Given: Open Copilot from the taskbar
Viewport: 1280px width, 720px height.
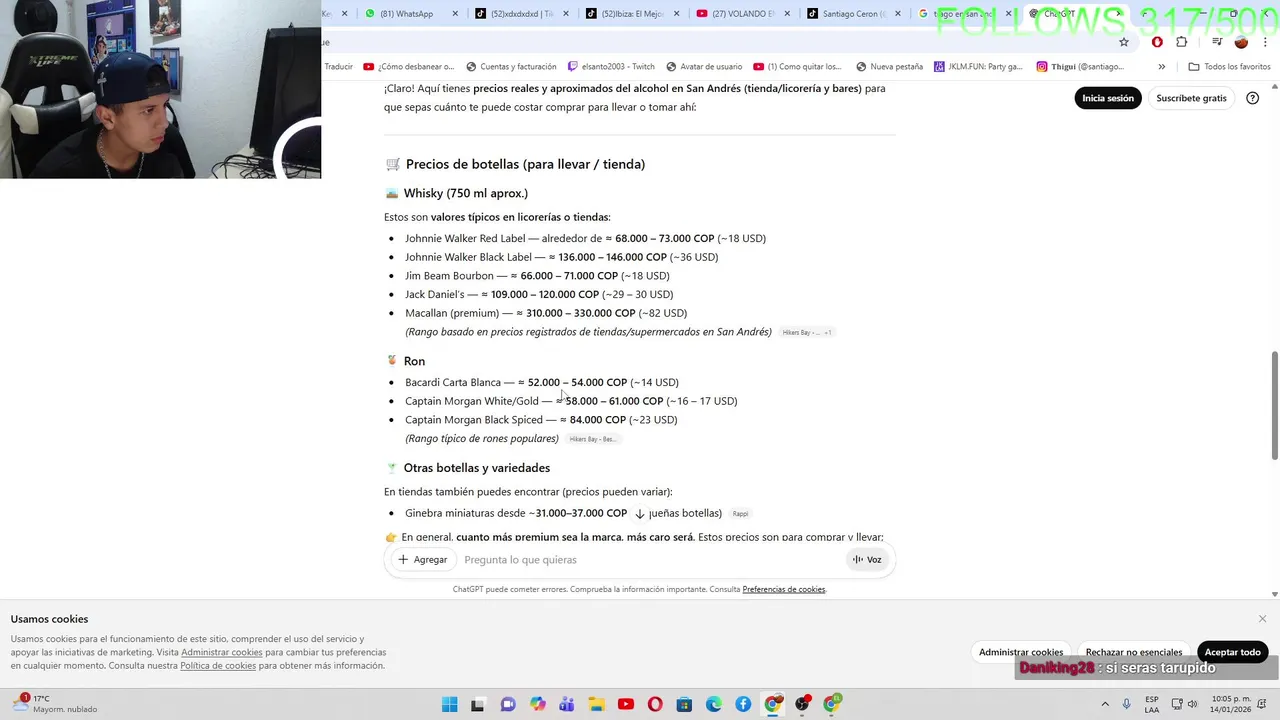Looking at the screenshot, I should (538, 704).
